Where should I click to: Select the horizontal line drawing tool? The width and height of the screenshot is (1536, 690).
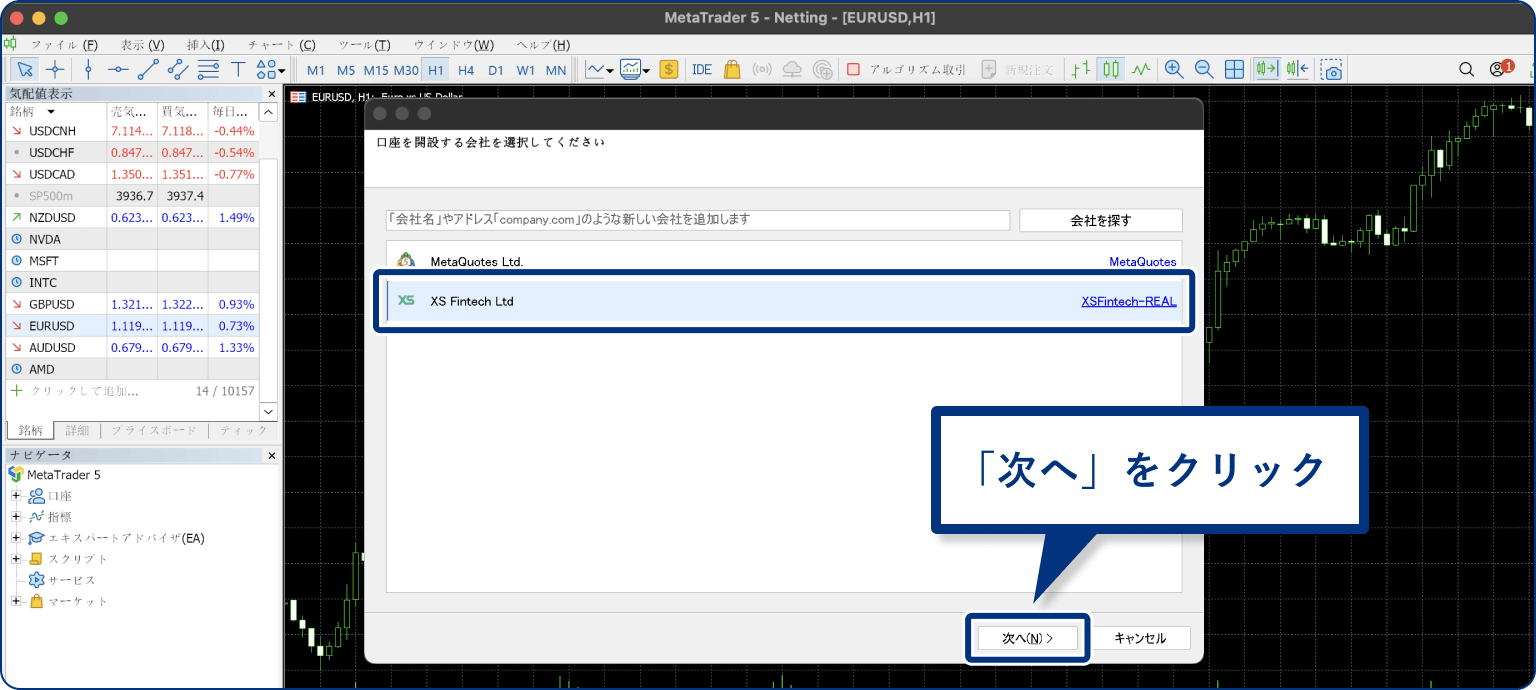pyautogui.click(x=118, y=69)
